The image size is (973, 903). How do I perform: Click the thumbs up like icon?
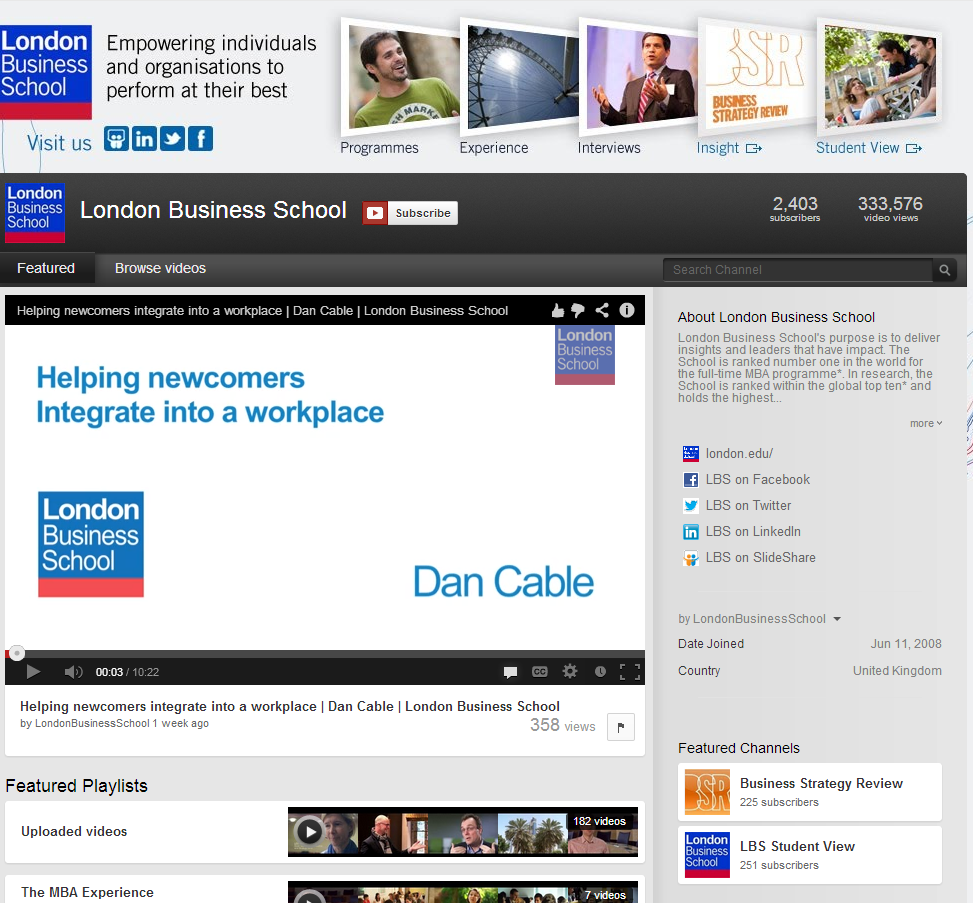(558, 311)
